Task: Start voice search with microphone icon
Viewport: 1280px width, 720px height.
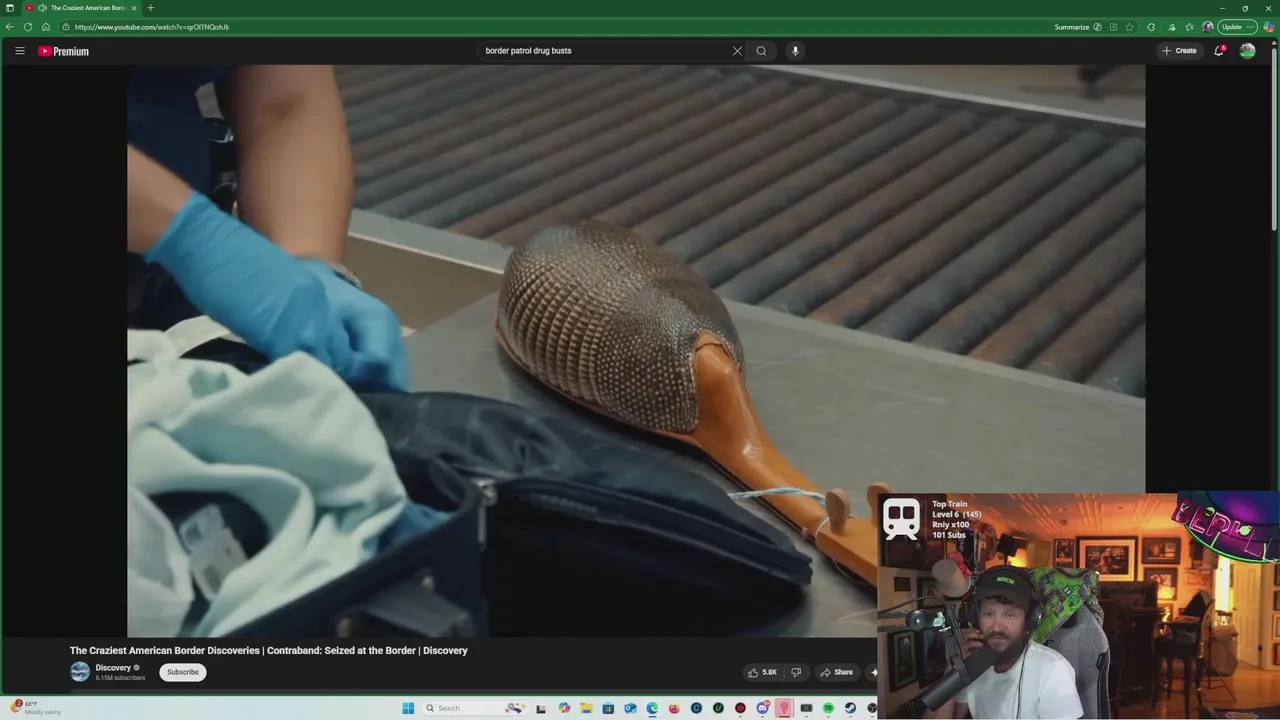Action: (x=795, y=51)
